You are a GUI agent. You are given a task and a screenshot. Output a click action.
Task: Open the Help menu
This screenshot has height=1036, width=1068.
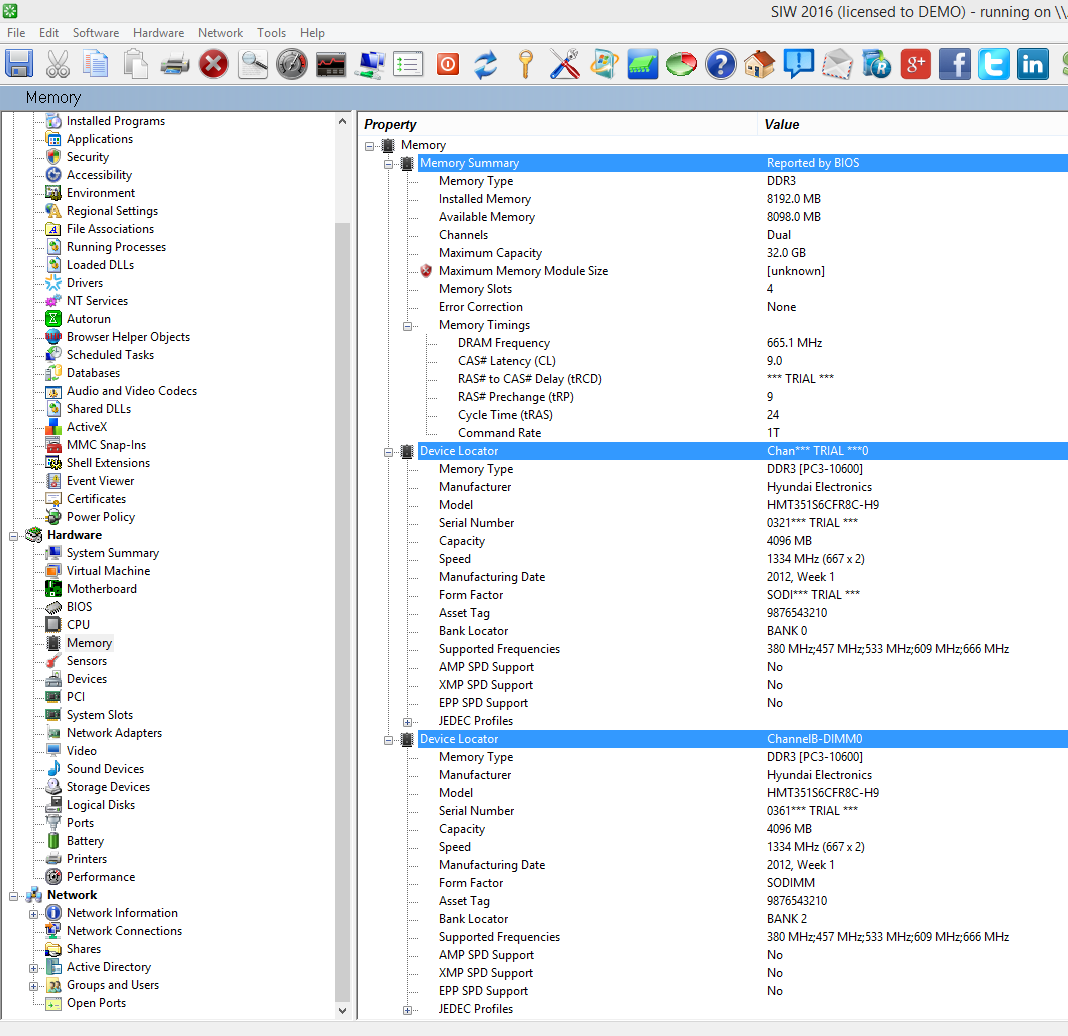[312, 33]
